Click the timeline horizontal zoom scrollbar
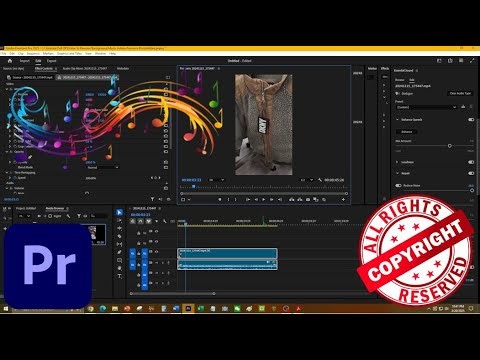 [x=172, y=294]
